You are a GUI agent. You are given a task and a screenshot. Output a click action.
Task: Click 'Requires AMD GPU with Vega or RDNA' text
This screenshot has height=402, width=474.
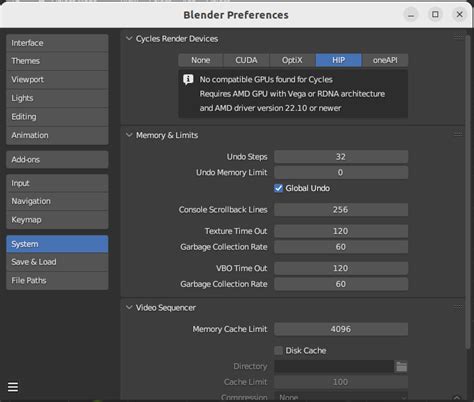pos(292,94)
